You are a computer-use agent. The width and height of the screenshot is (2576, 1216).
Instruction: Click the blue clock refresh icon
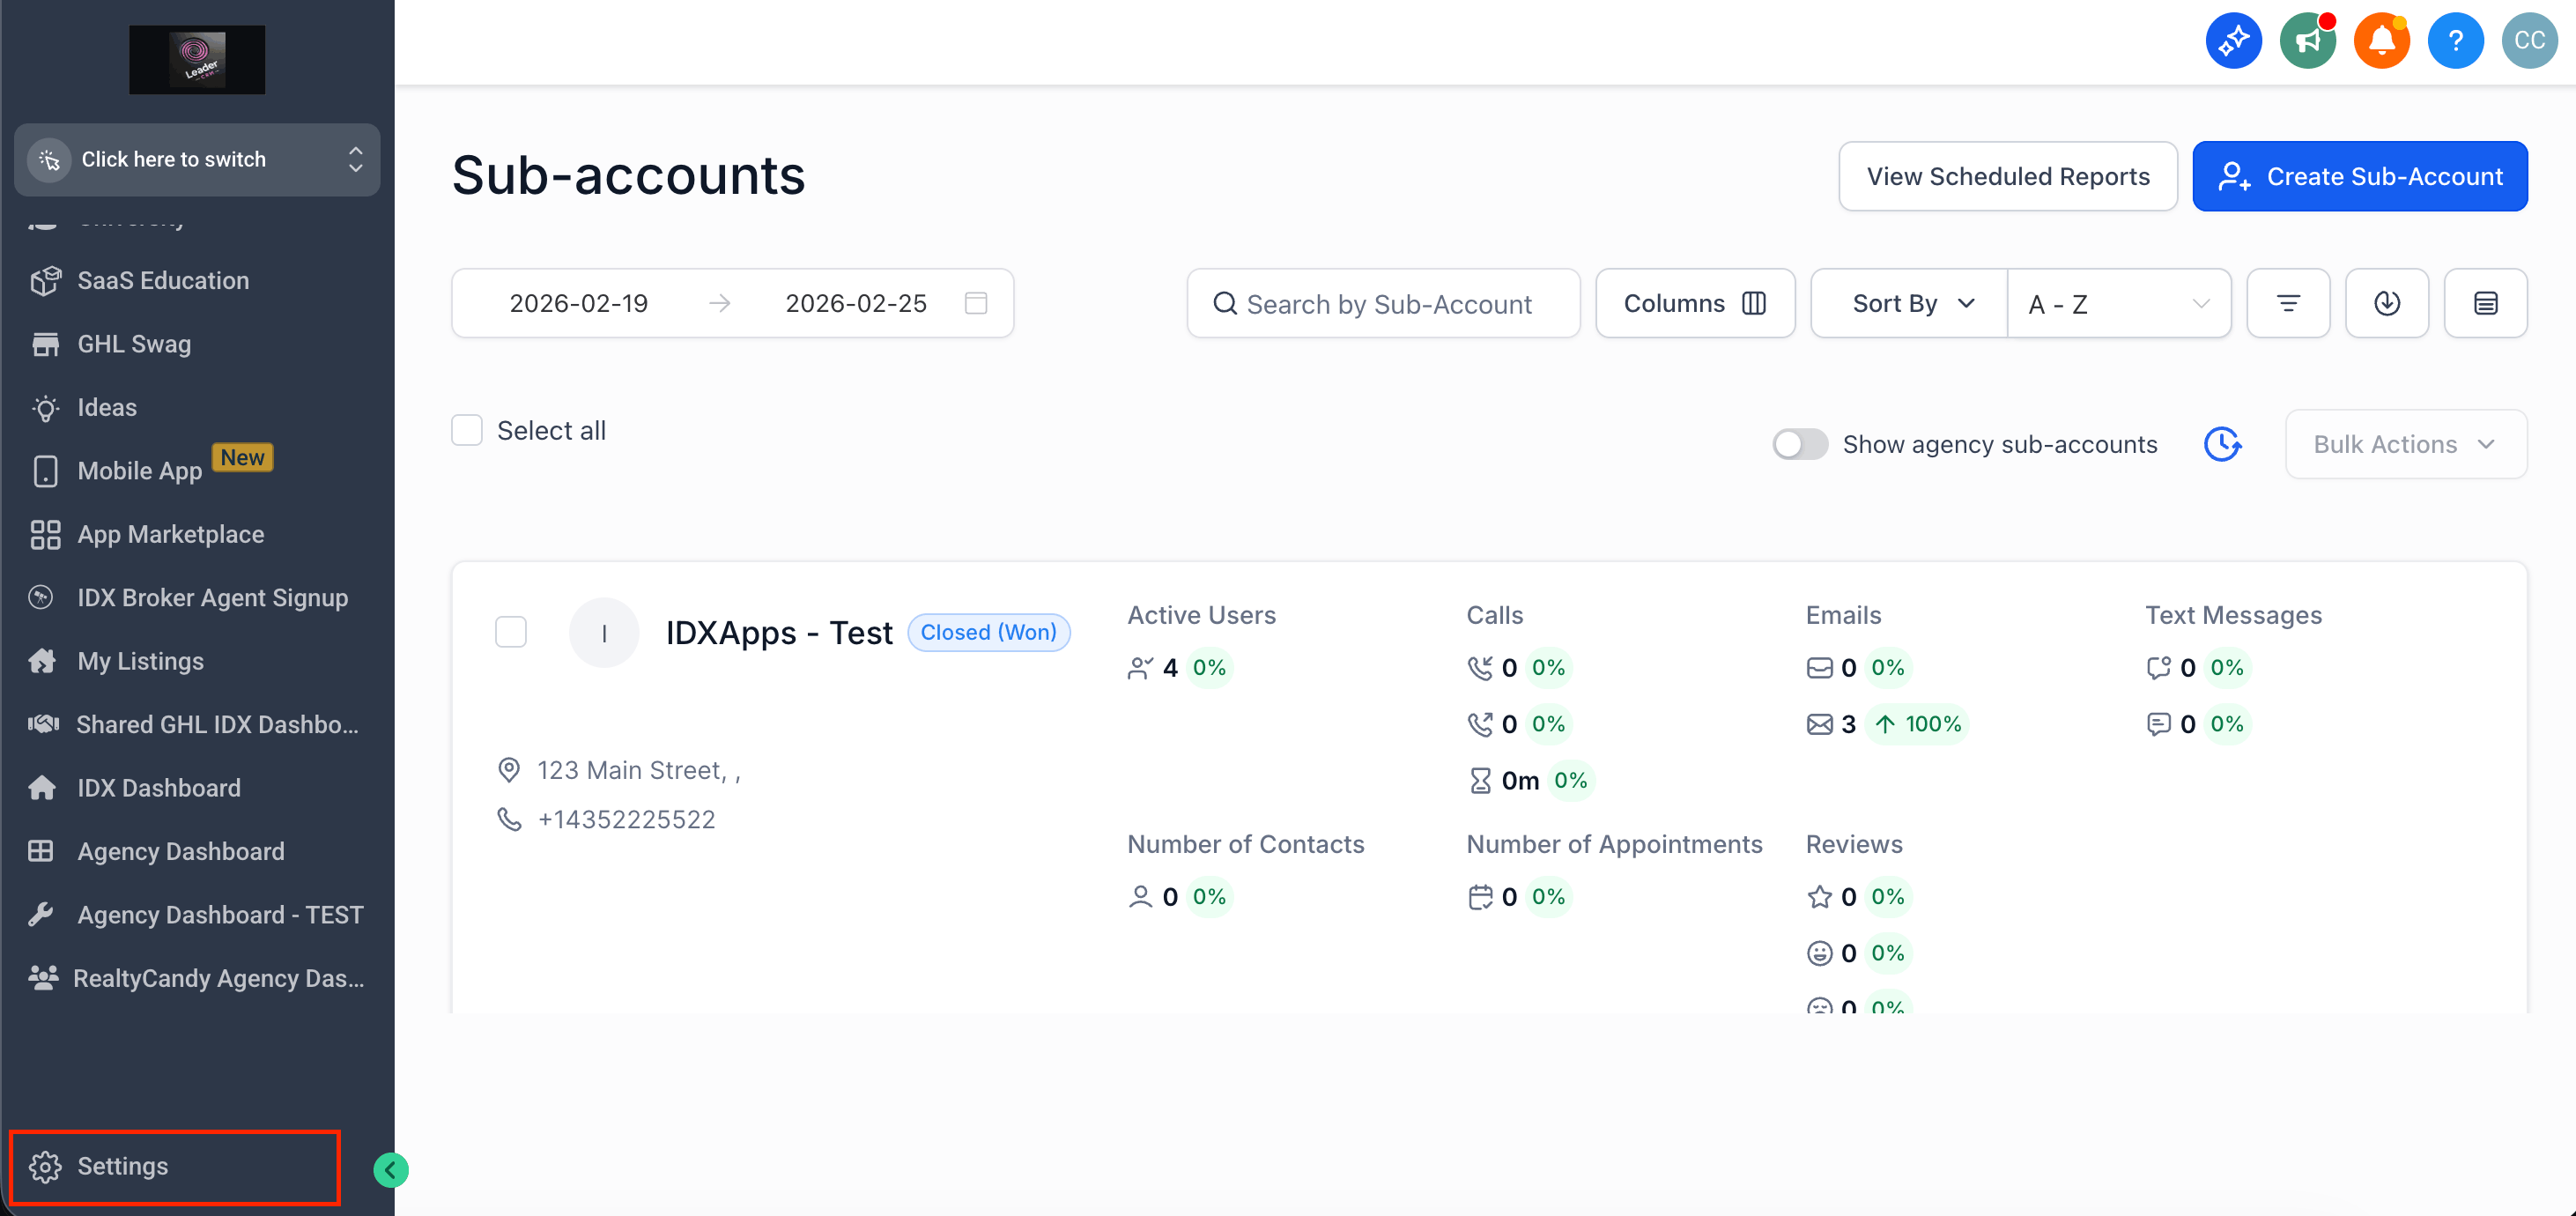[x=2222, y=444]
